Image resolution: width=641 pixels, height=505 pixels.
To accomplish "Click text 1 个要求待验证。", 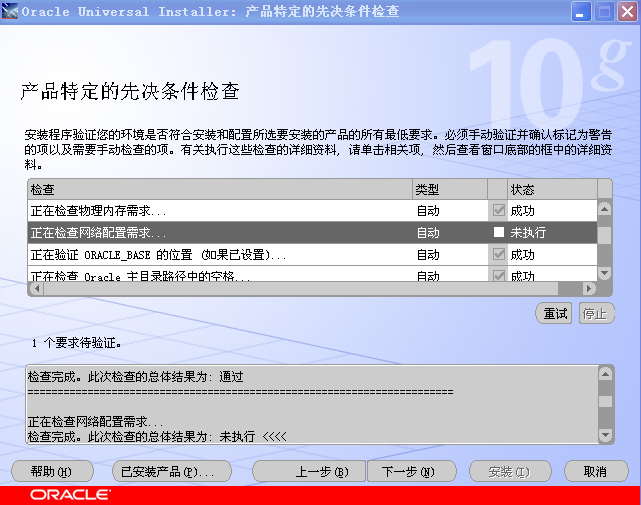I will coord(76,343).
